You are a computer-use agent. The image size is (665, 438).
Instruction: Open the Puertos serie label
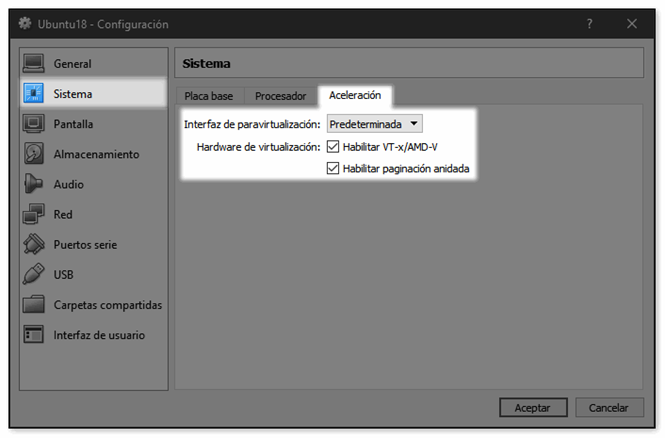click(x=85, y=245)
